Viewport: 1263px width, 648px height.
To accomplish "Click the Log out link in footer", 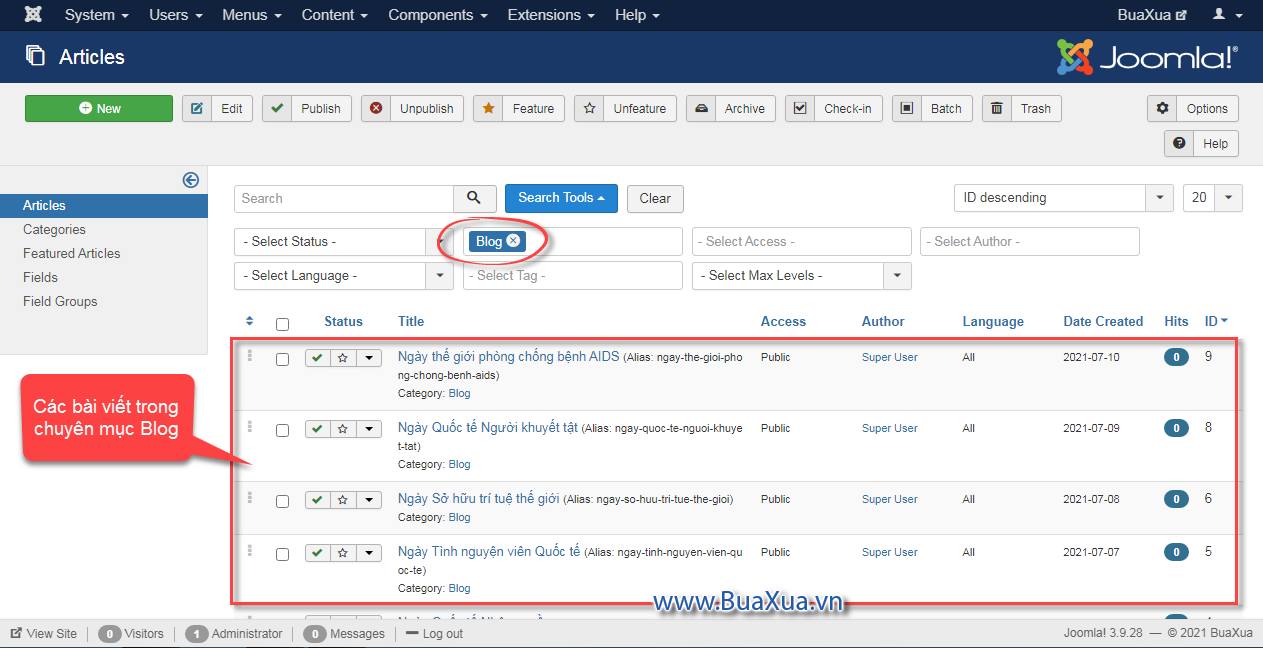I will click(434, 633).
